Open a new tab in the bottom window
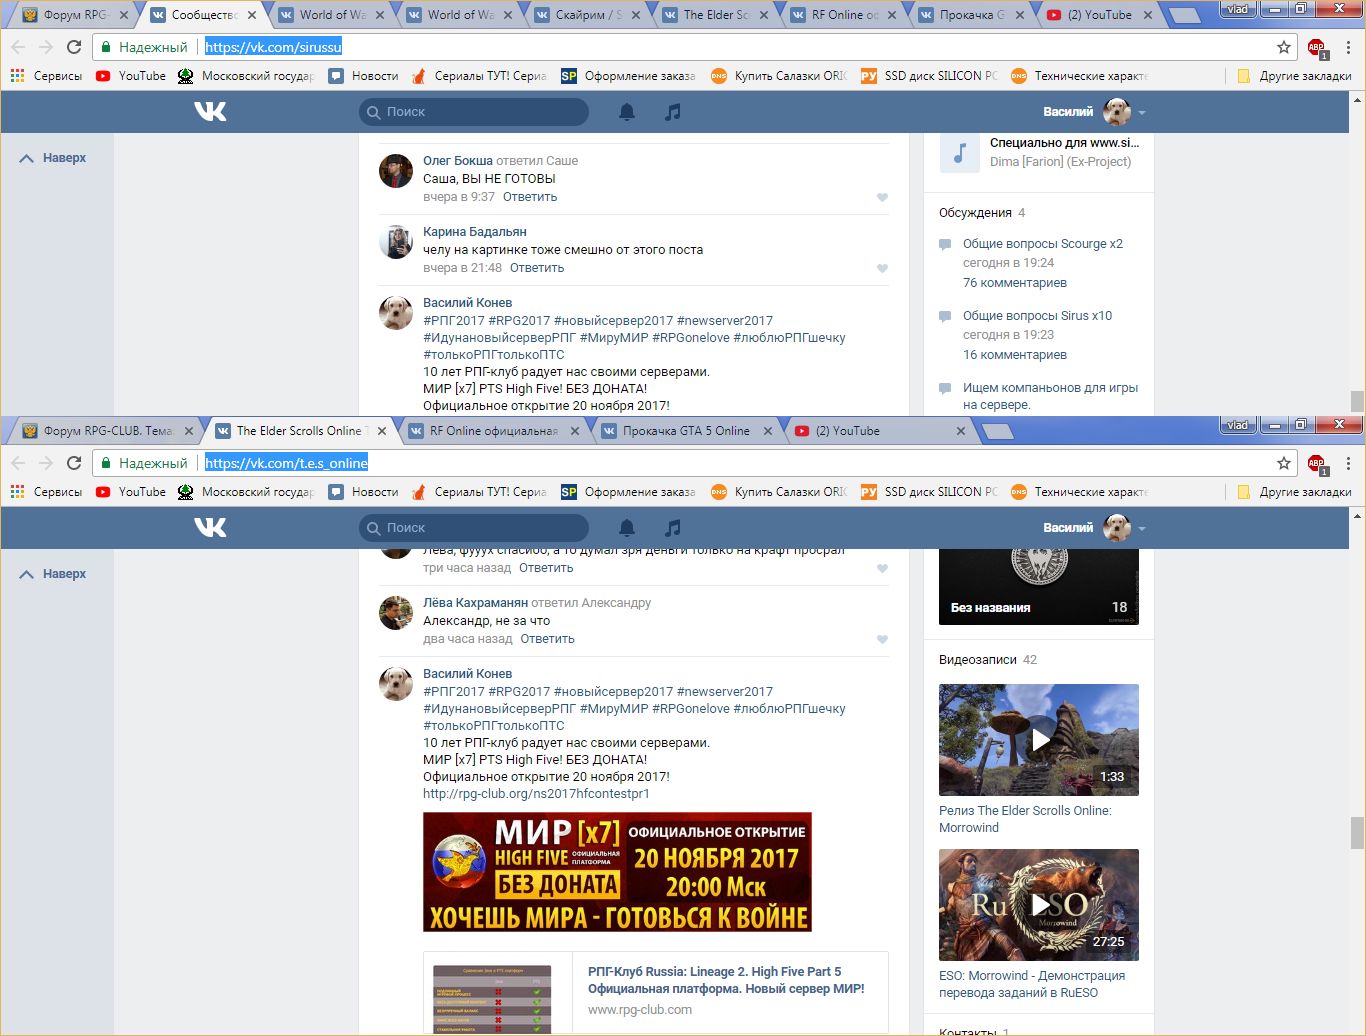The width and height of the screenshot is (1366, 1036). click(x=998, y=432)
